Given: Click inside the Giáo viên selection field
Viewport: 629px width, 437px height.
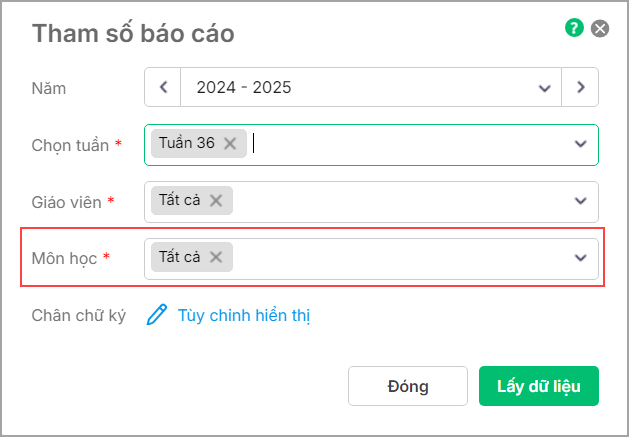Looking at the screenshot, I should point(371,202).
